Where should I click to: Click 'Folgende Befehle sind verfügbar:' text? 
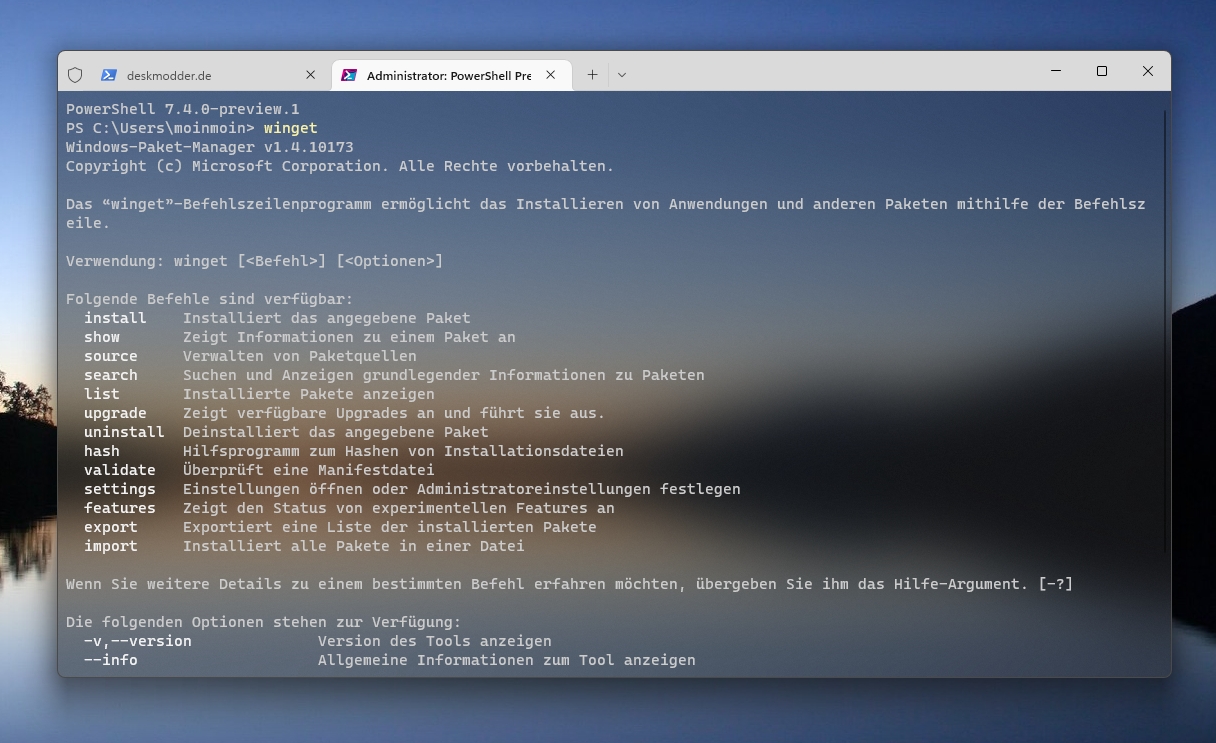coord(210,299)
